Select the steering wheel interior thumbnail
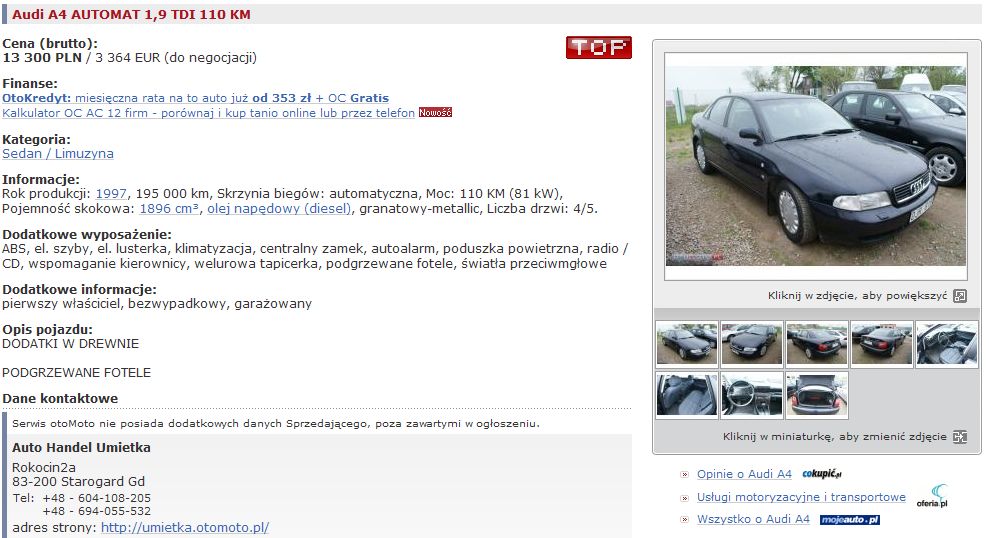The width and height of the screenshot is (989, 538). (x=752, y=395)
